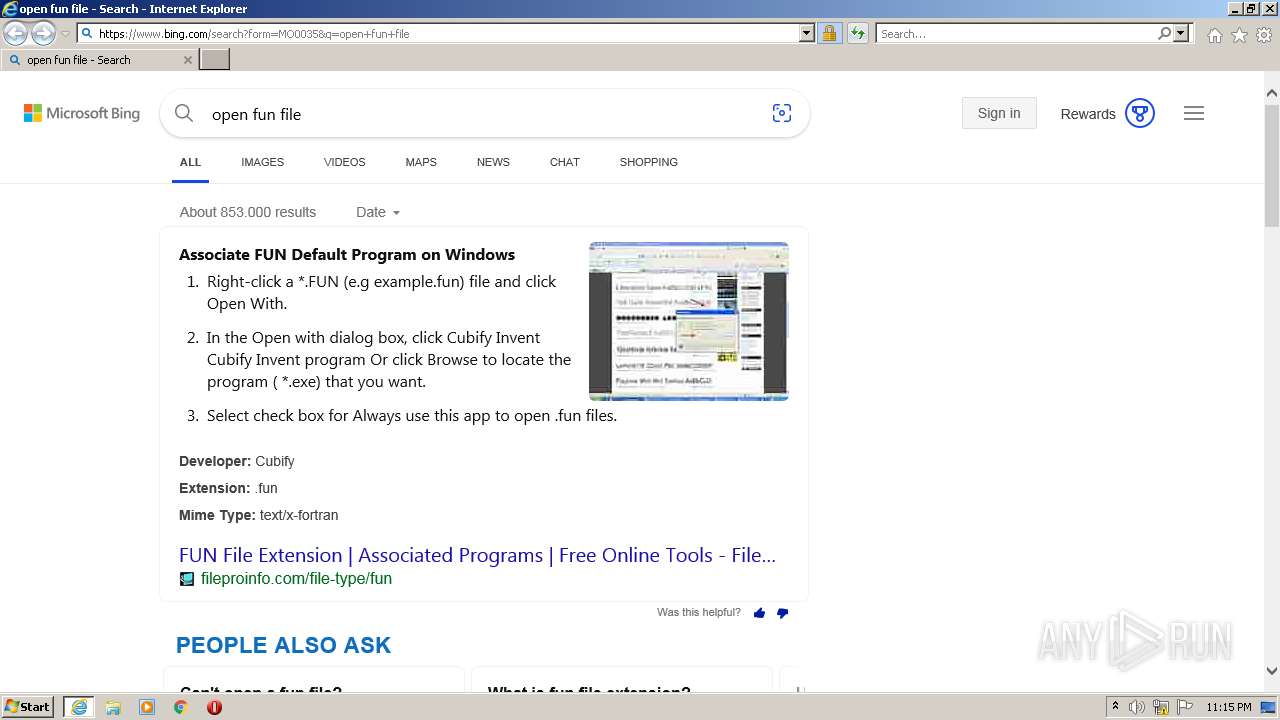Switch to the MAPS tab
The width and height of the screenshot is (1280, 720).
point(421,162)
